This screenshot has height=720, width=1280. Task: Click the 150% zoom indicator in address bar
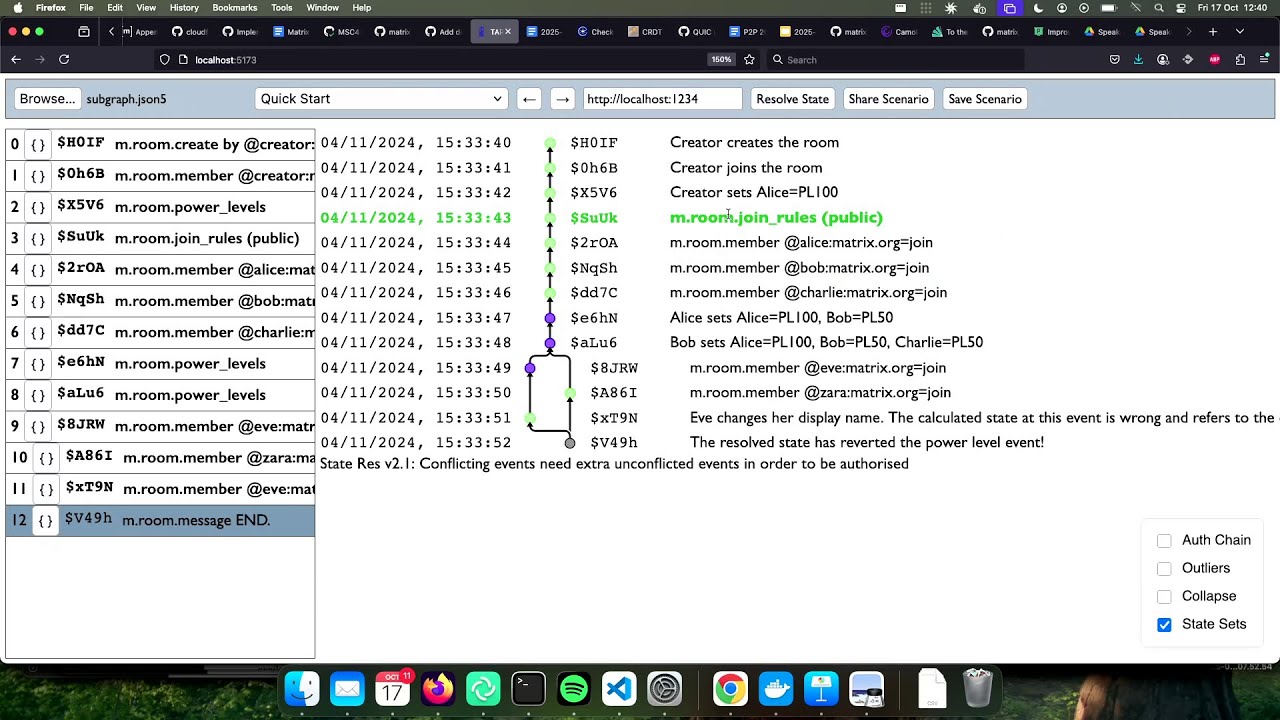coord(721,60)
